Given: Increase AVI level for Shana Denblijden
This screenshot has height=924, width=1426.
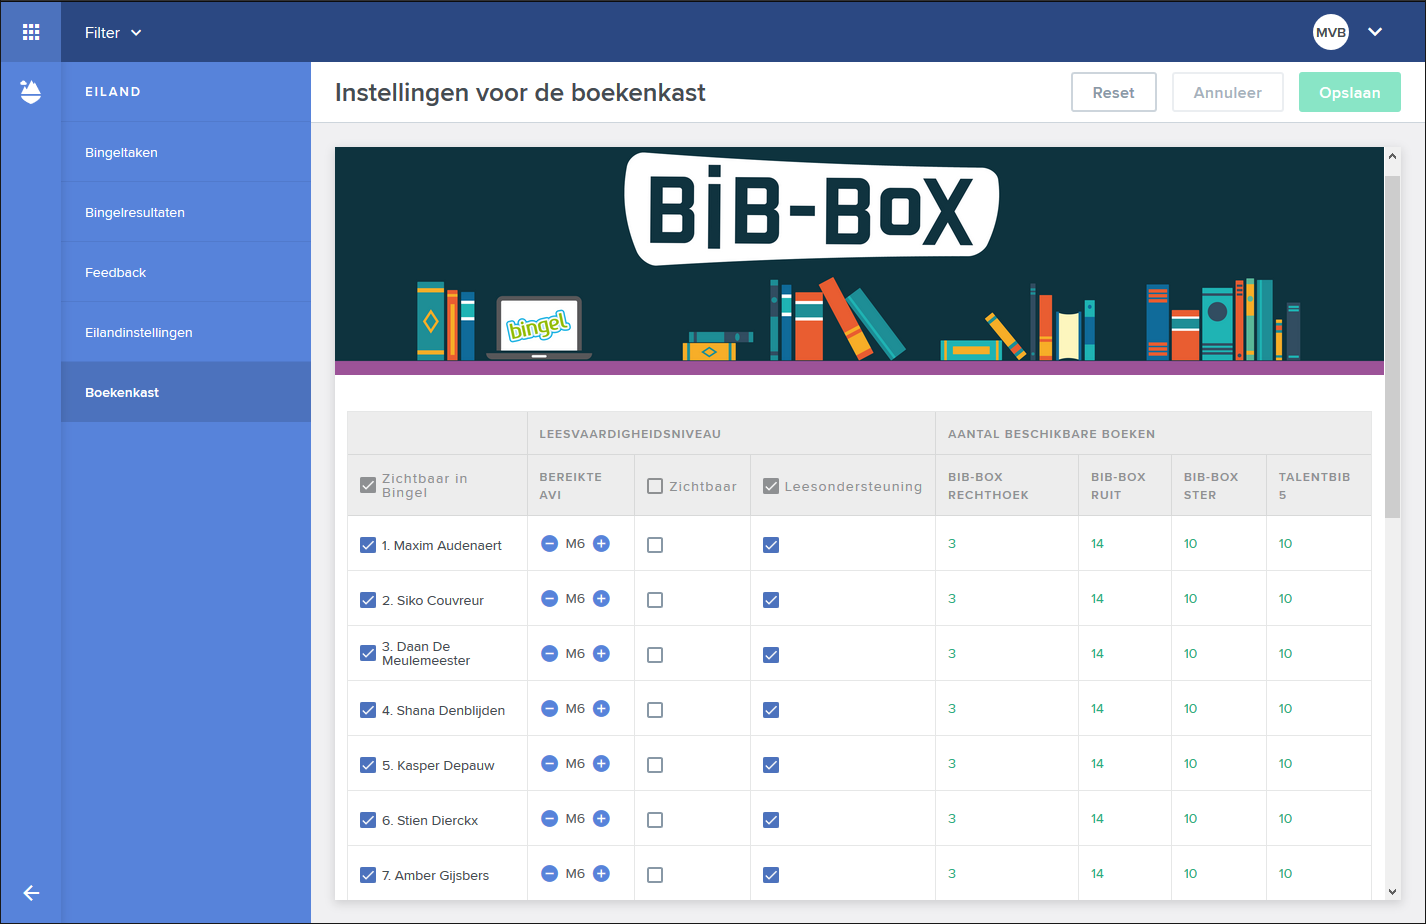Looking at the screenshot, I should pos(601,709).
